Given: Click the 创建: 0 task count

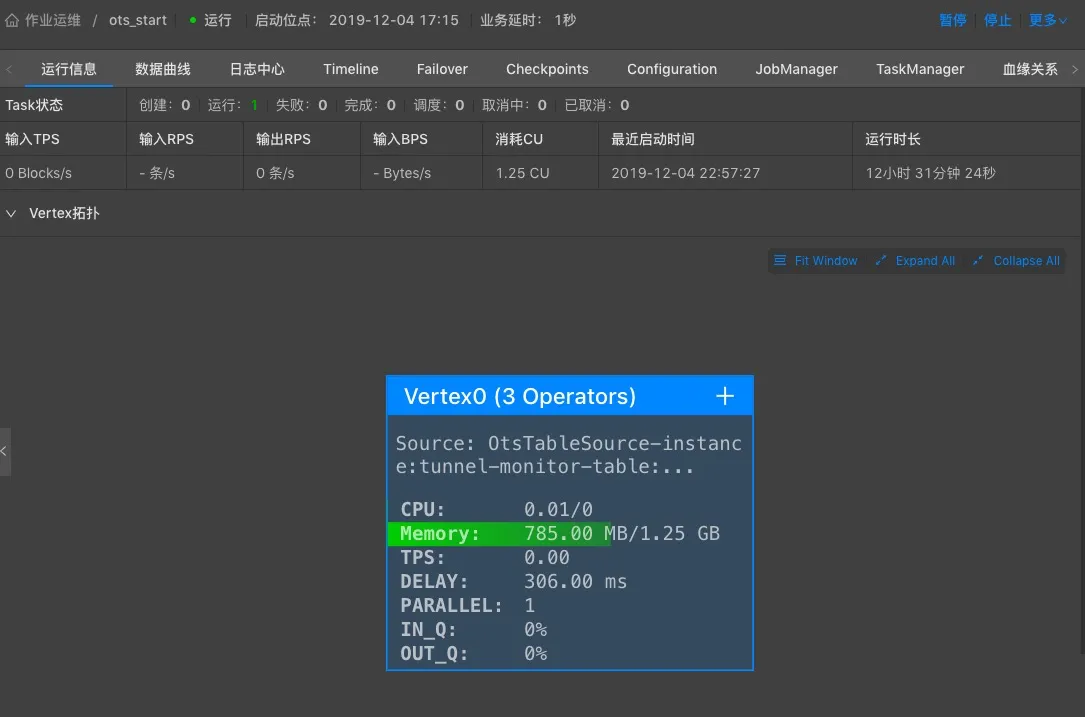Looking at the screenshot, I should pos(164,105).
